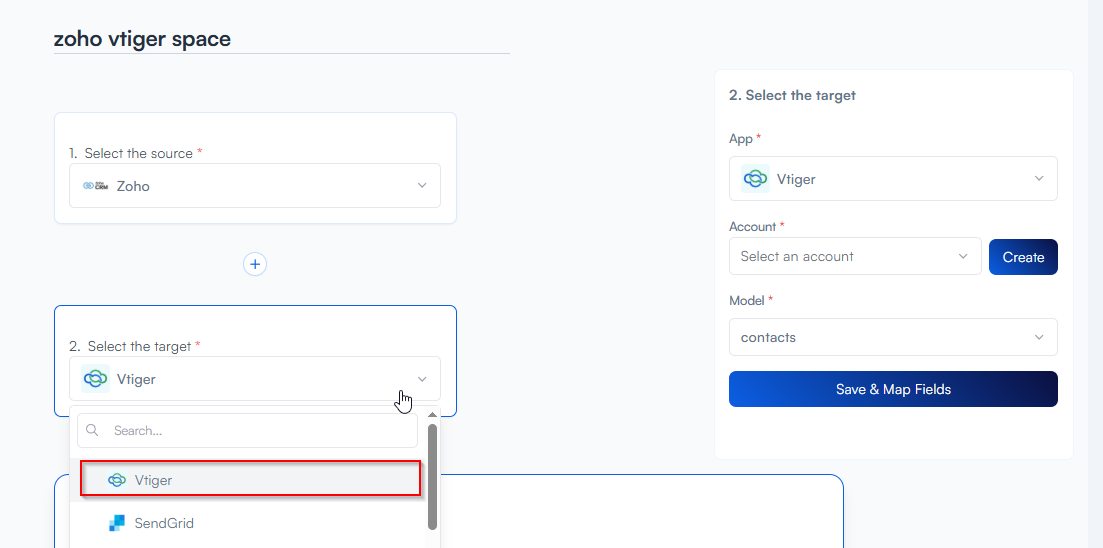Viewport: 1103px width, 548px height.
Task: Click the SendGrid logo icon in the list
Action: pyautogui.click(x=117, y=523)
